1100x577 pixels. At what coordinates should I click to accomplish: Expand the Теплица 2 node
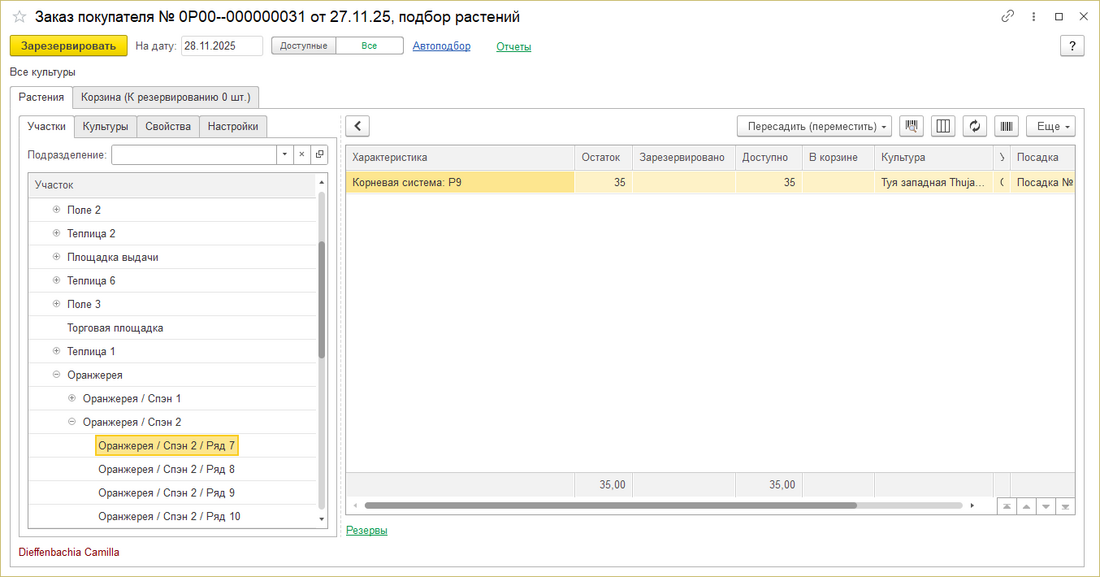click(56, 233)
